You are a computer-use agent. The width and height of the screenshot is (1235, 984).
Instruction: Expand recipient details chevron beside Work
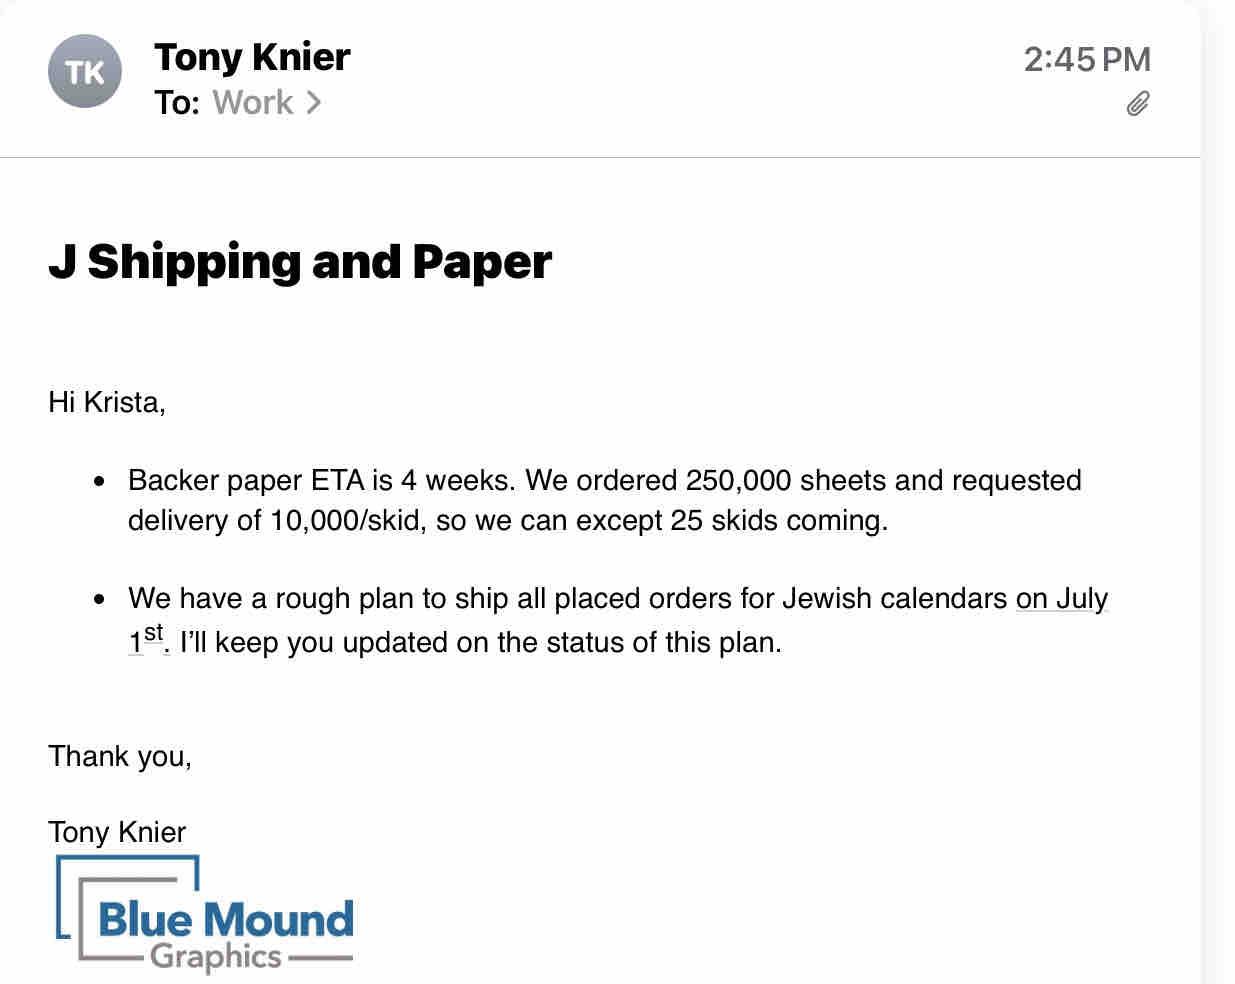pos(314,103)
